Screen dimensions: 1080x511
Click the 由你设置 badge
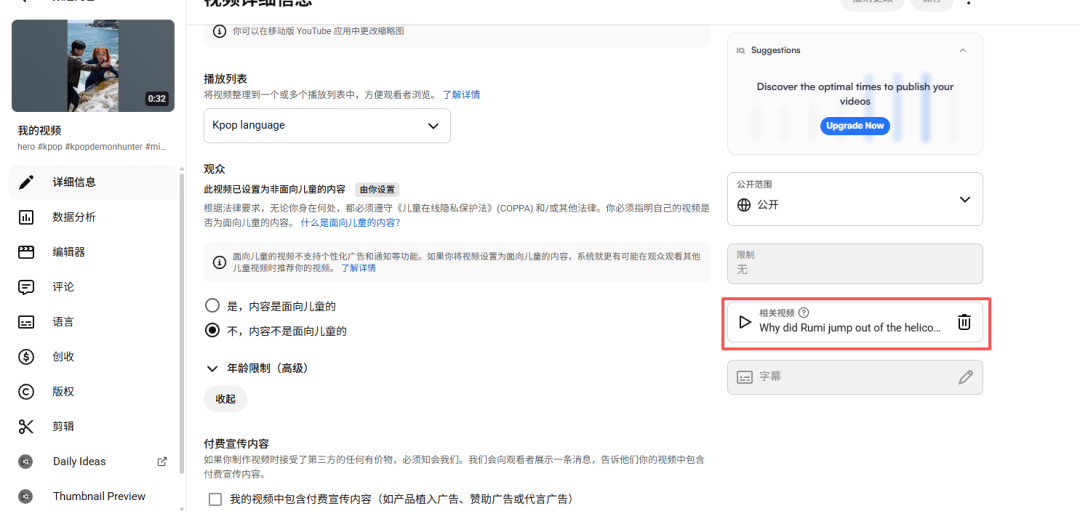point(377,189)
